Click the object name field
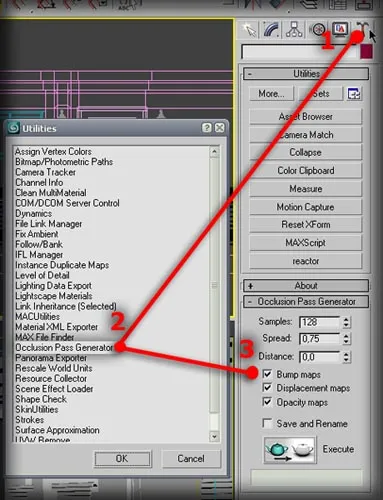This screenshot has height=500, width=383. pos(299,52)
